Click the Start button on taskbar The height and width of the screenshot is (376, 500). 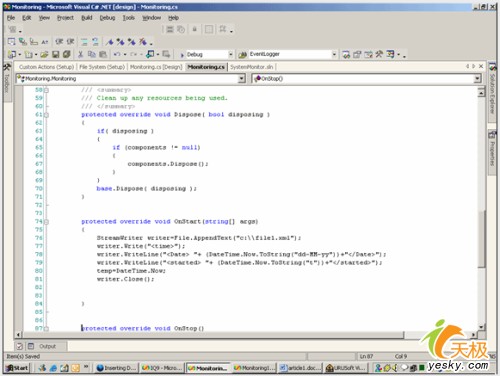[17, 368]
